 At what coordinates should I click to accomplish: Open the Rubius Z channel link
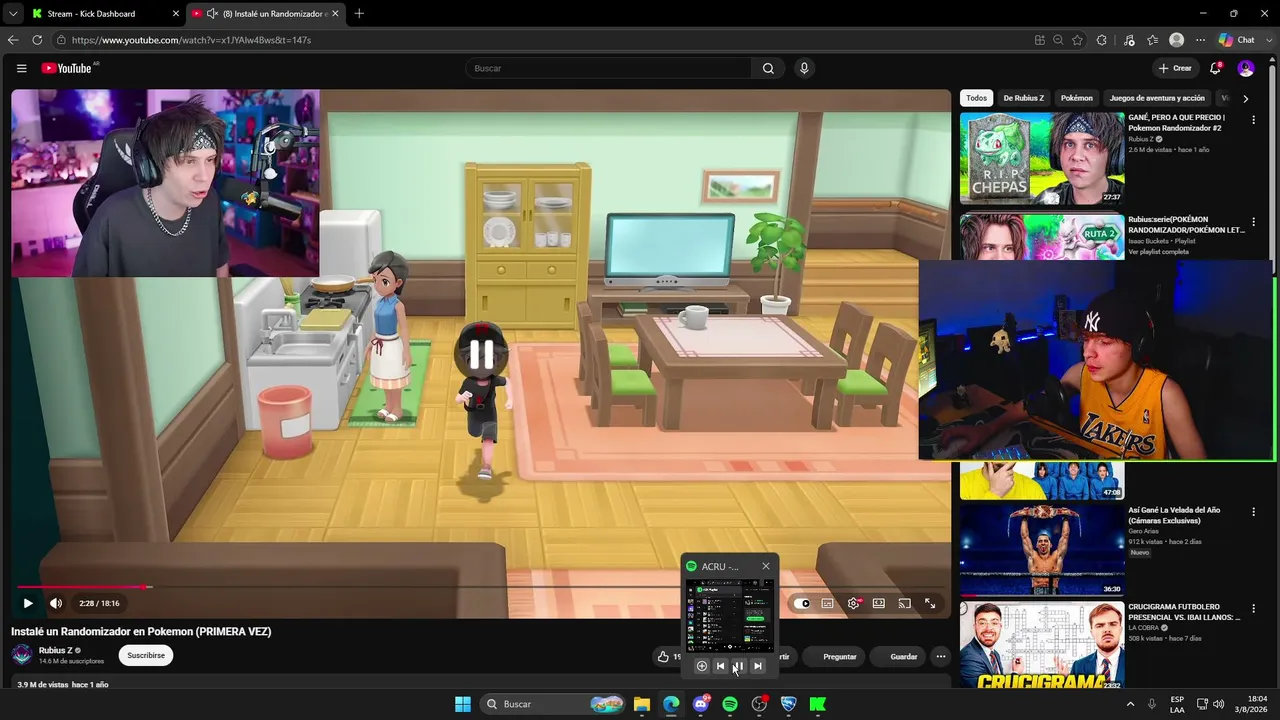[56, 650]
